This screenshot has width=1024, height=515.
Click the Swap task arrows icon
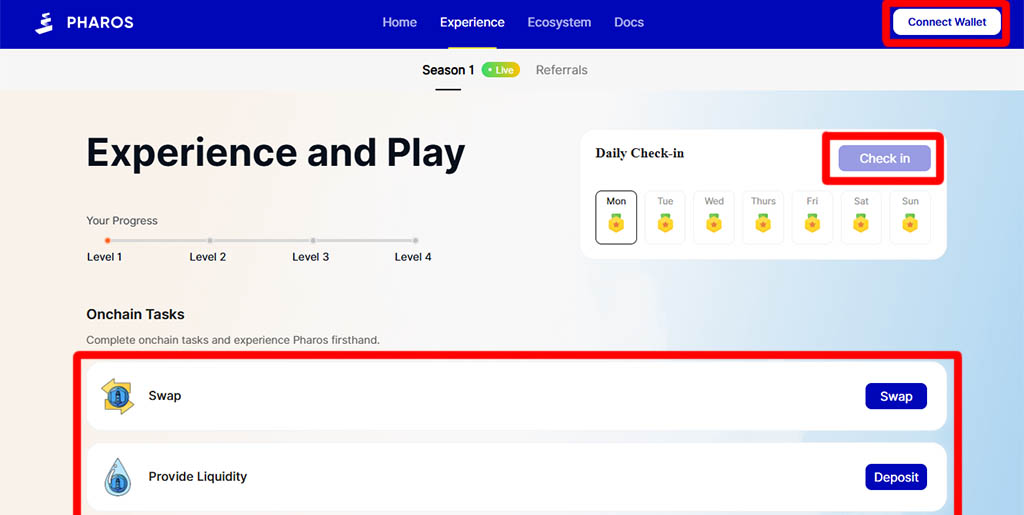click(118, 396)
